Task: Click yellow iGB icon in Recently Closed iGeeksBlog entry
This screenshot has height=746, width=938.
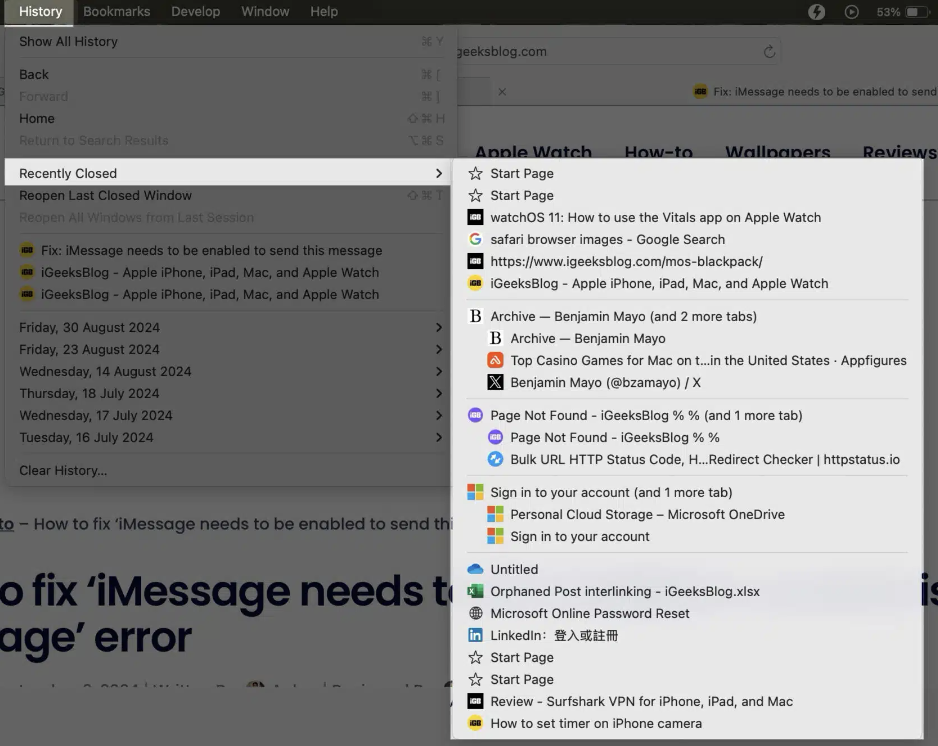Action: (x=475, y=284)
